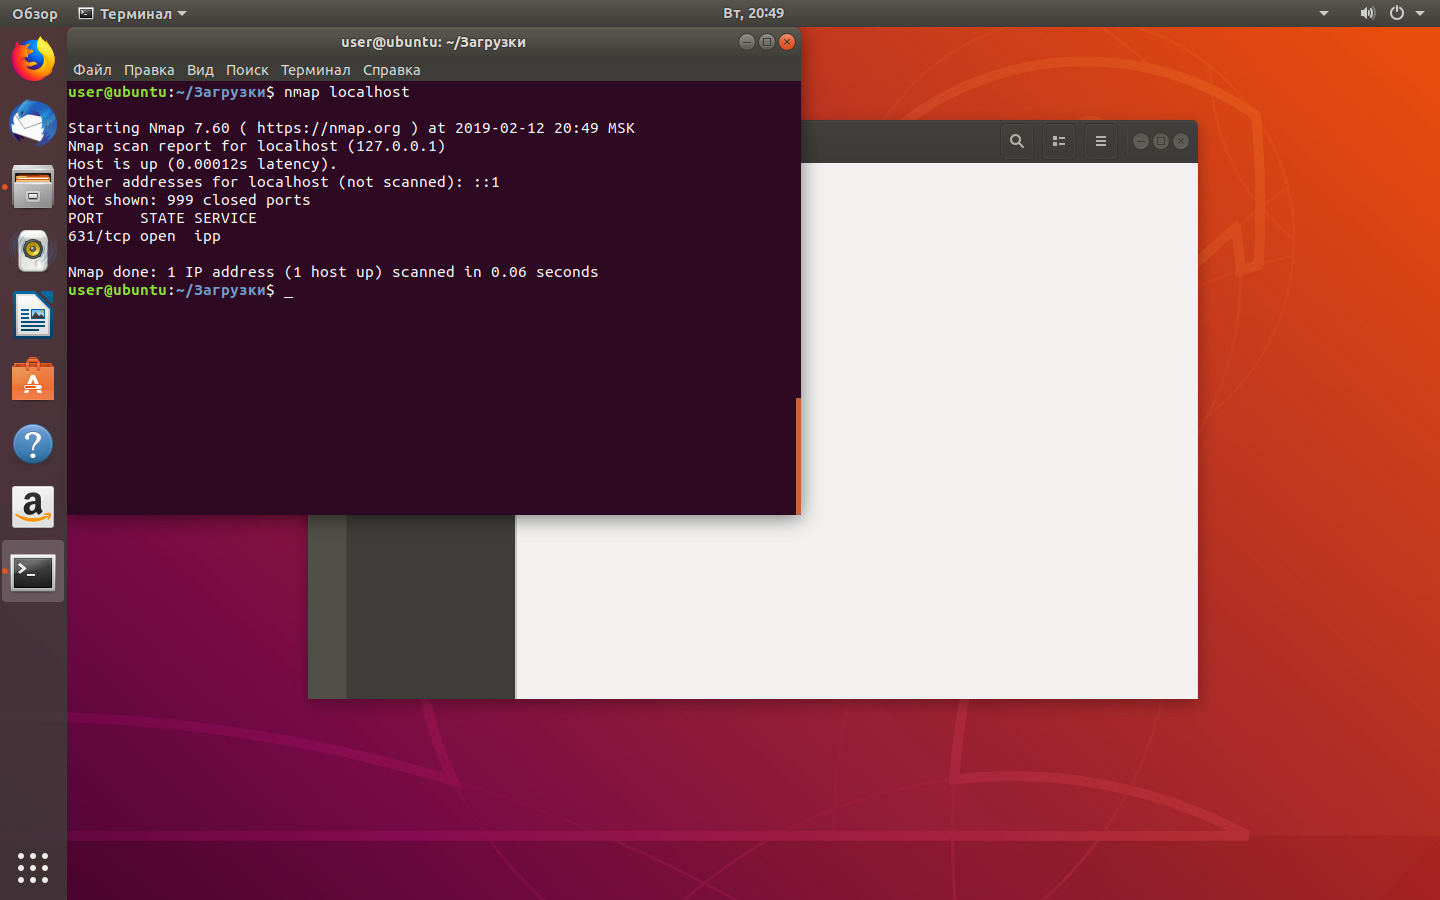Screen dimensions: 1440x900
Task: Close the terminal window
Action: point(787,42)
